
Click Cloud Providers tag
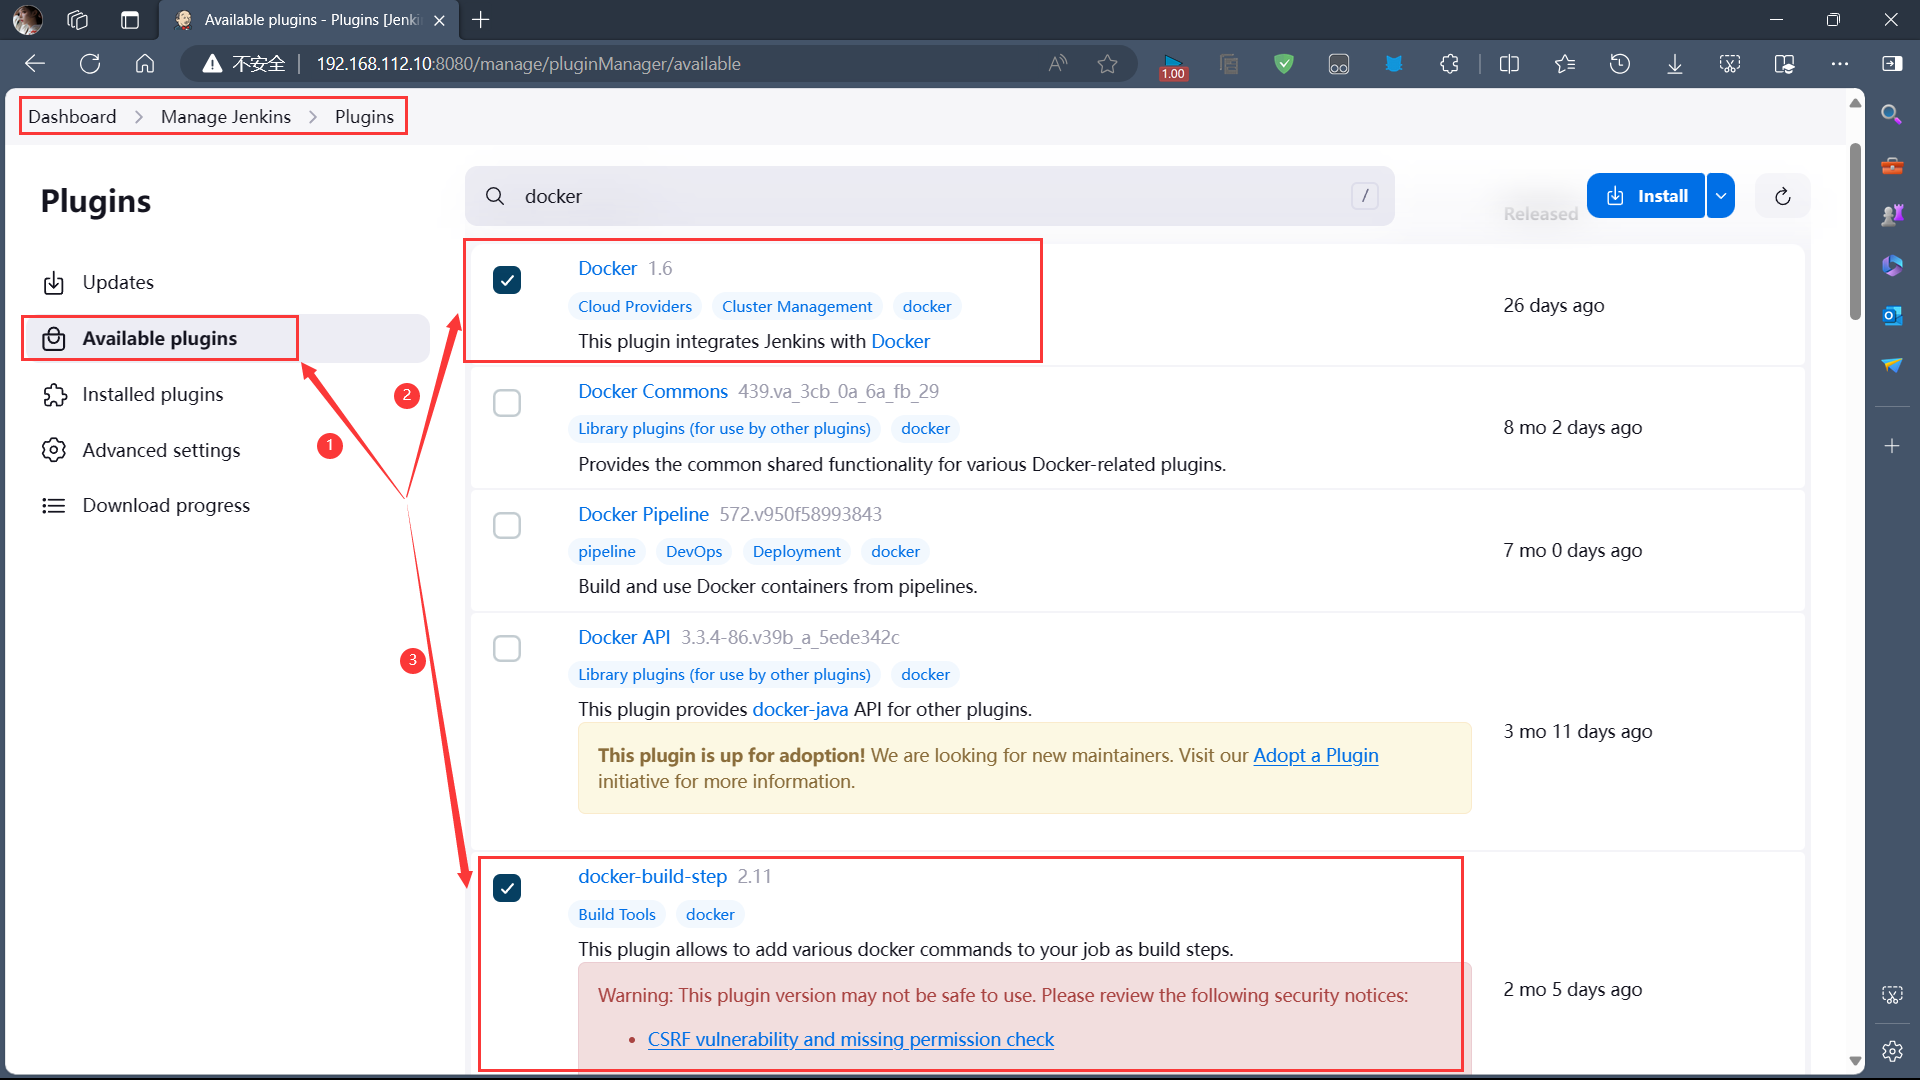coord(635,306)
